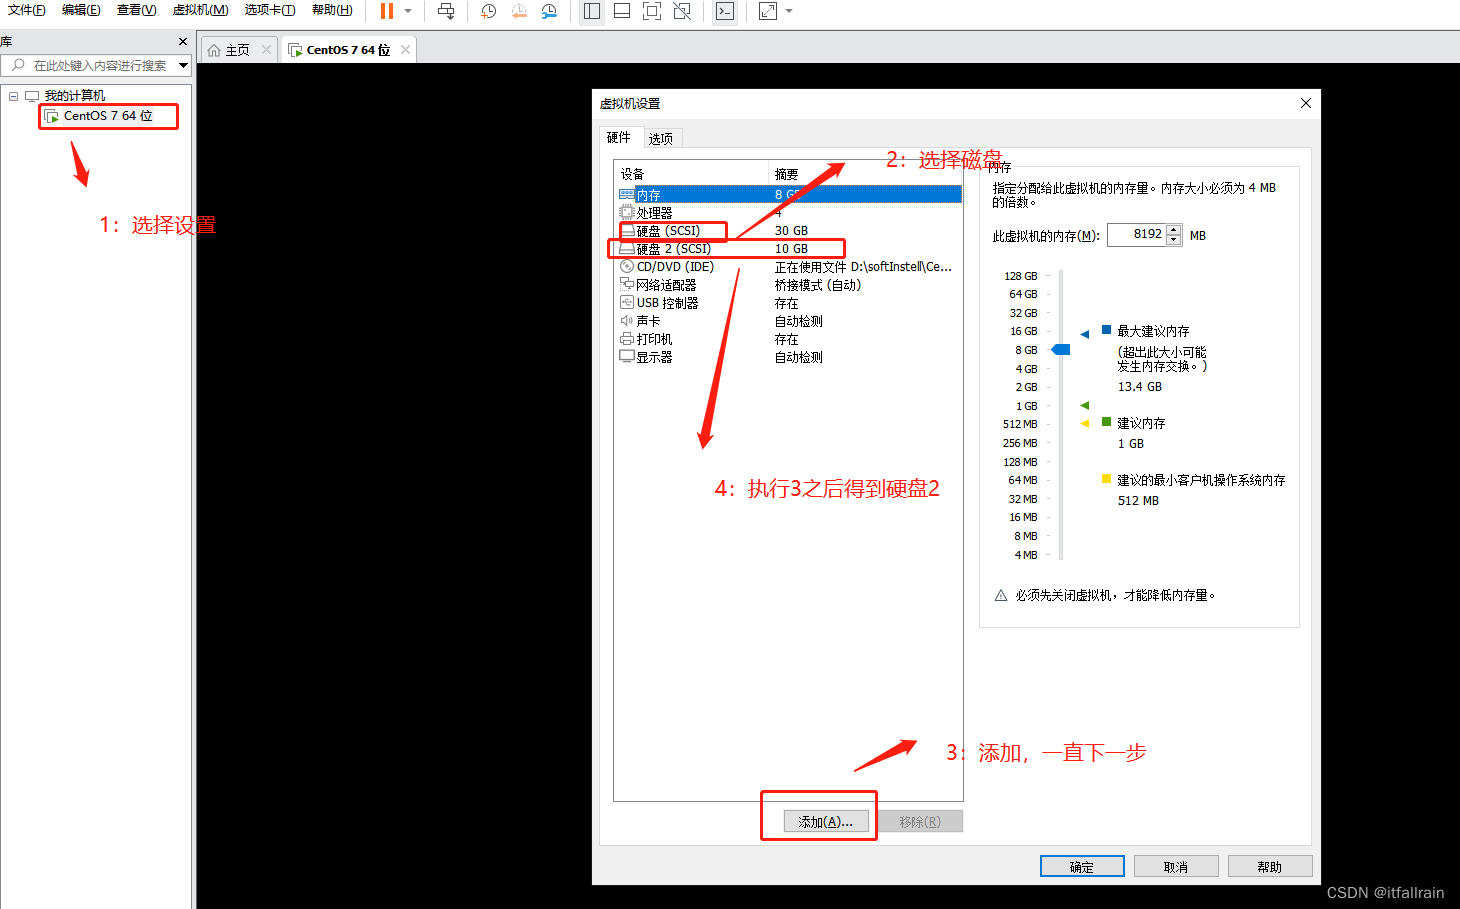Toggle the library sidebar view icon
The height and width of the screenshot is (909, 1460).
(592, 11)
